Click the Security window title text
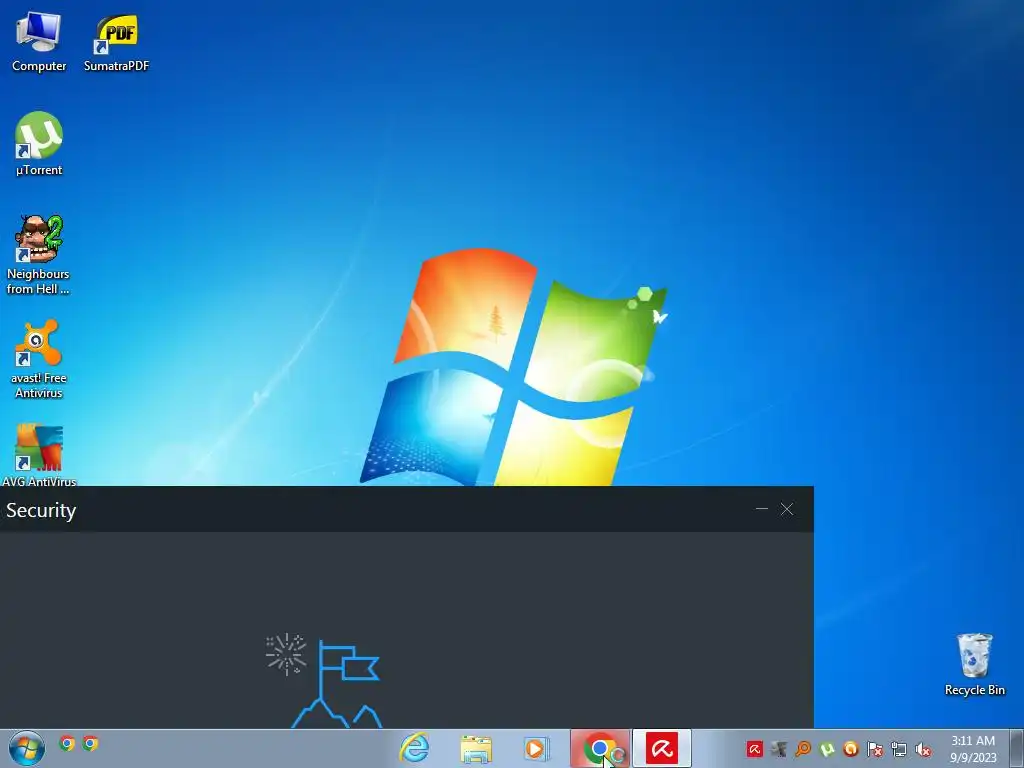This screenshot has width=1024, height=768. (x=41, y=510)
